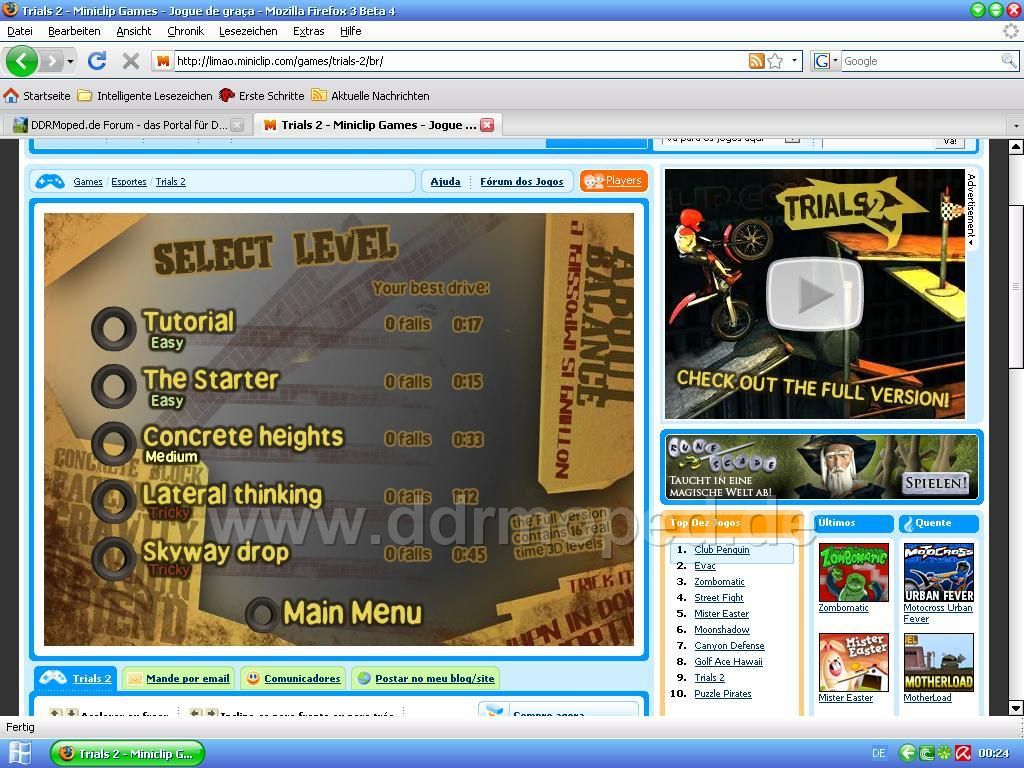Open the Extras menu
The image size is (1024, 768).
309,31
